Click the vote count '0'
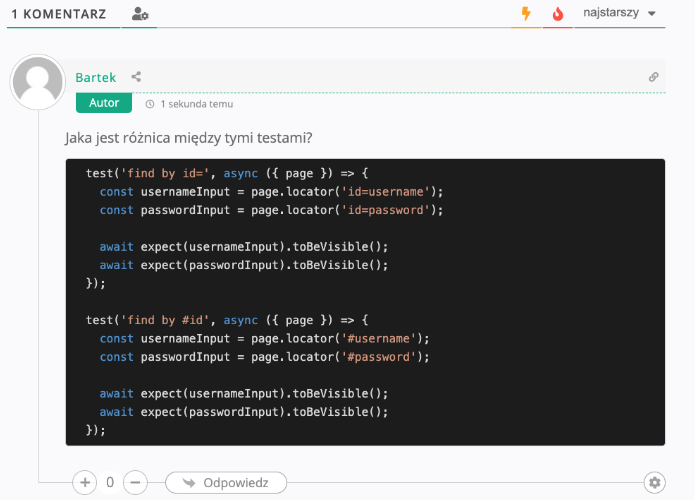The image size is (695, 500). pos(110,482)
